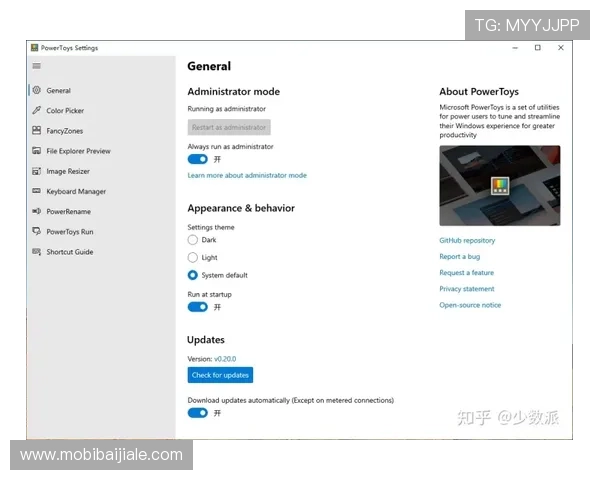Click the version v0.20.0 link
600x480 pixels.
tap(225, 358)
